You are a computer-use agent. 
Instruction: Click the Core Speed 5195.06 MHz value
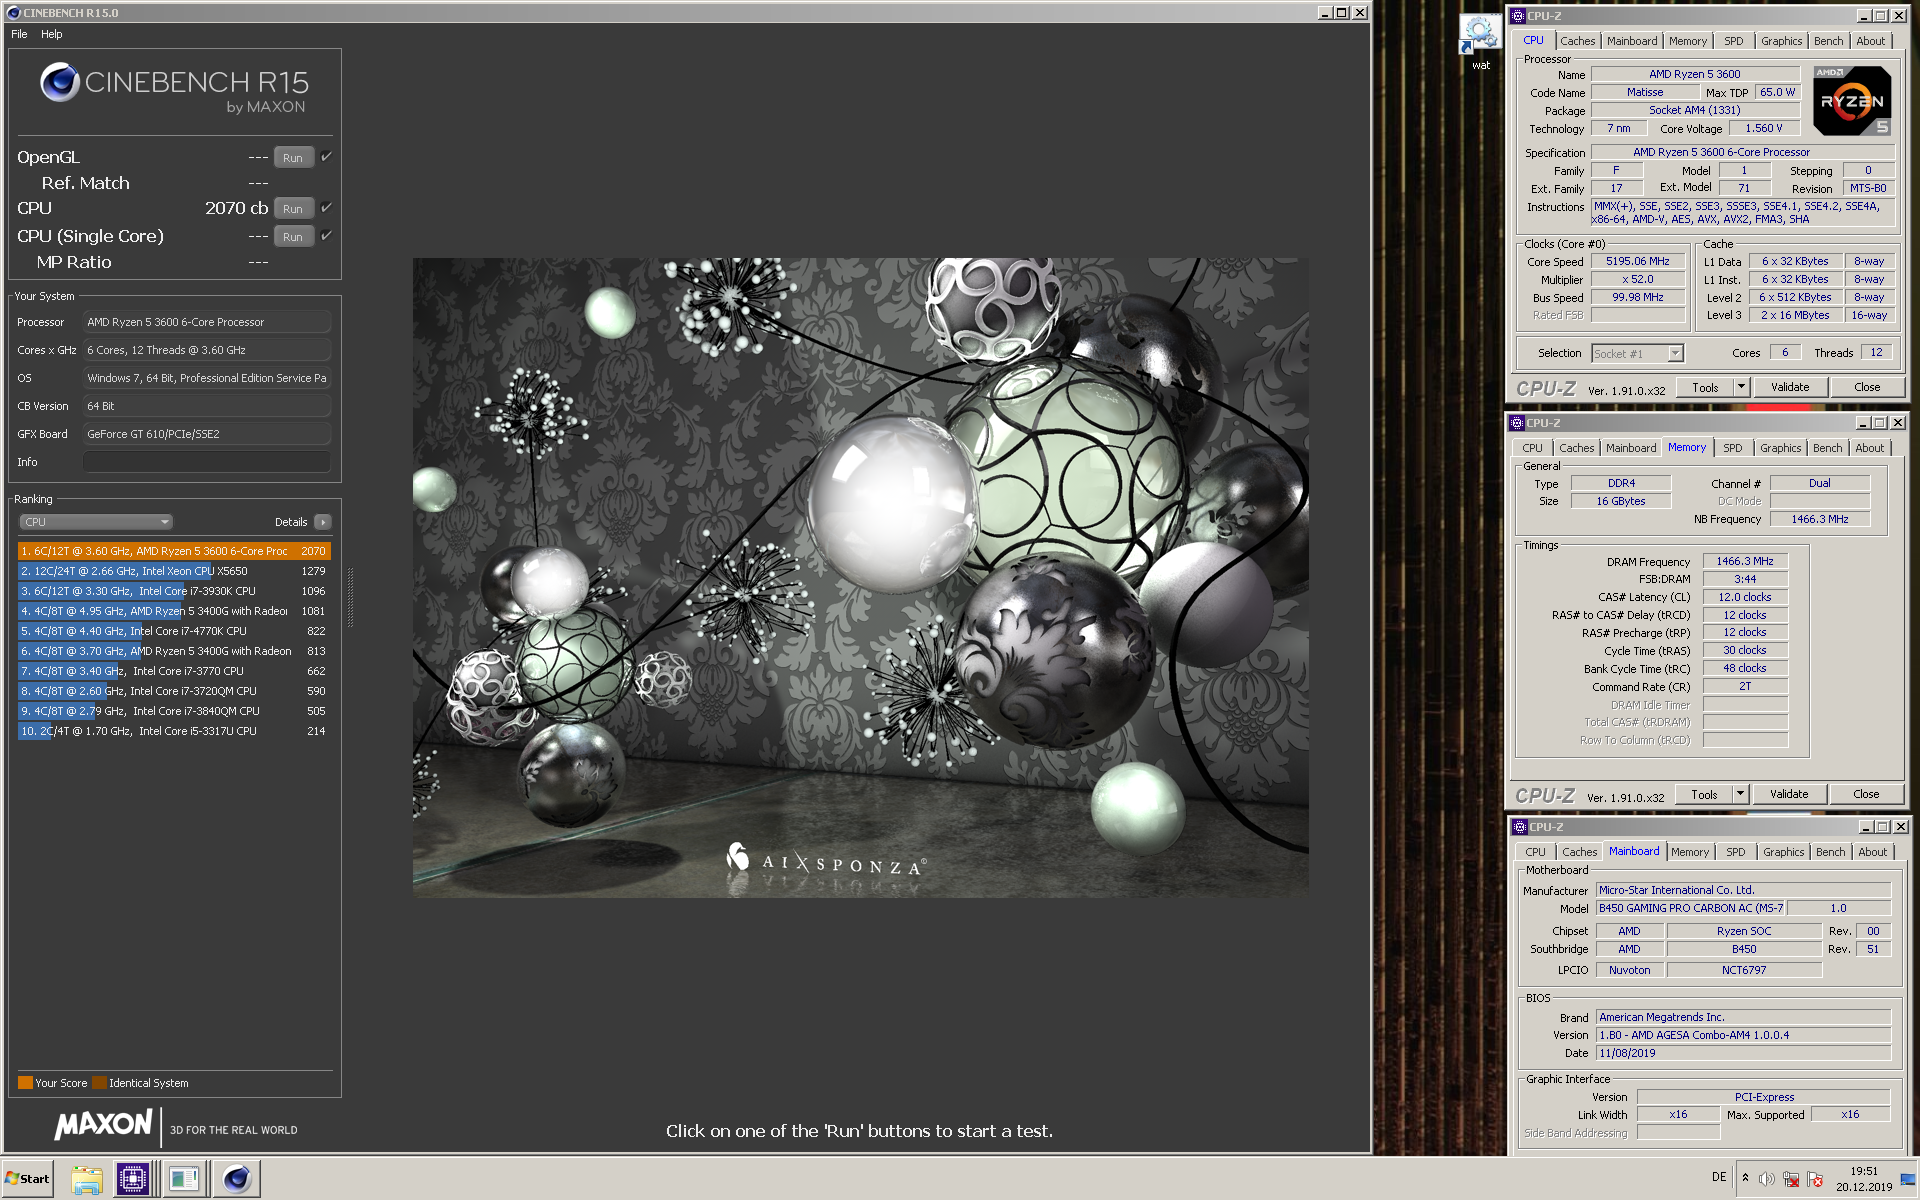pyautogui.click(x=1637, y=261)
